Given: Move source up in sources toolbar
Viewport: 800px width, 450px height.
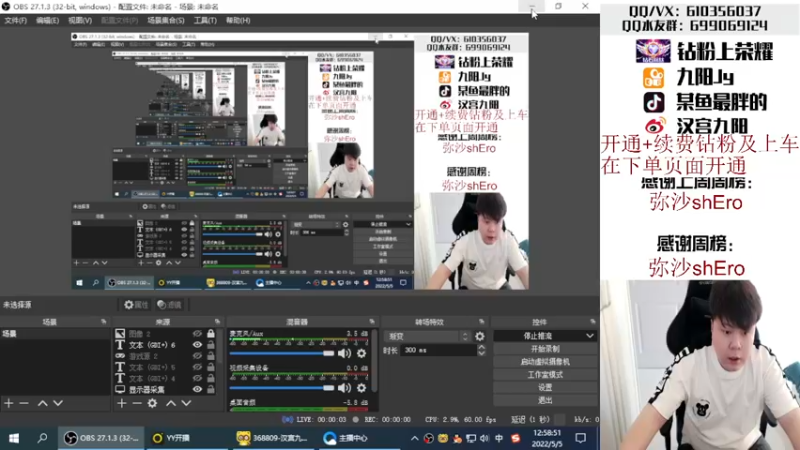Looking at the screenshot, I should 171,403.
